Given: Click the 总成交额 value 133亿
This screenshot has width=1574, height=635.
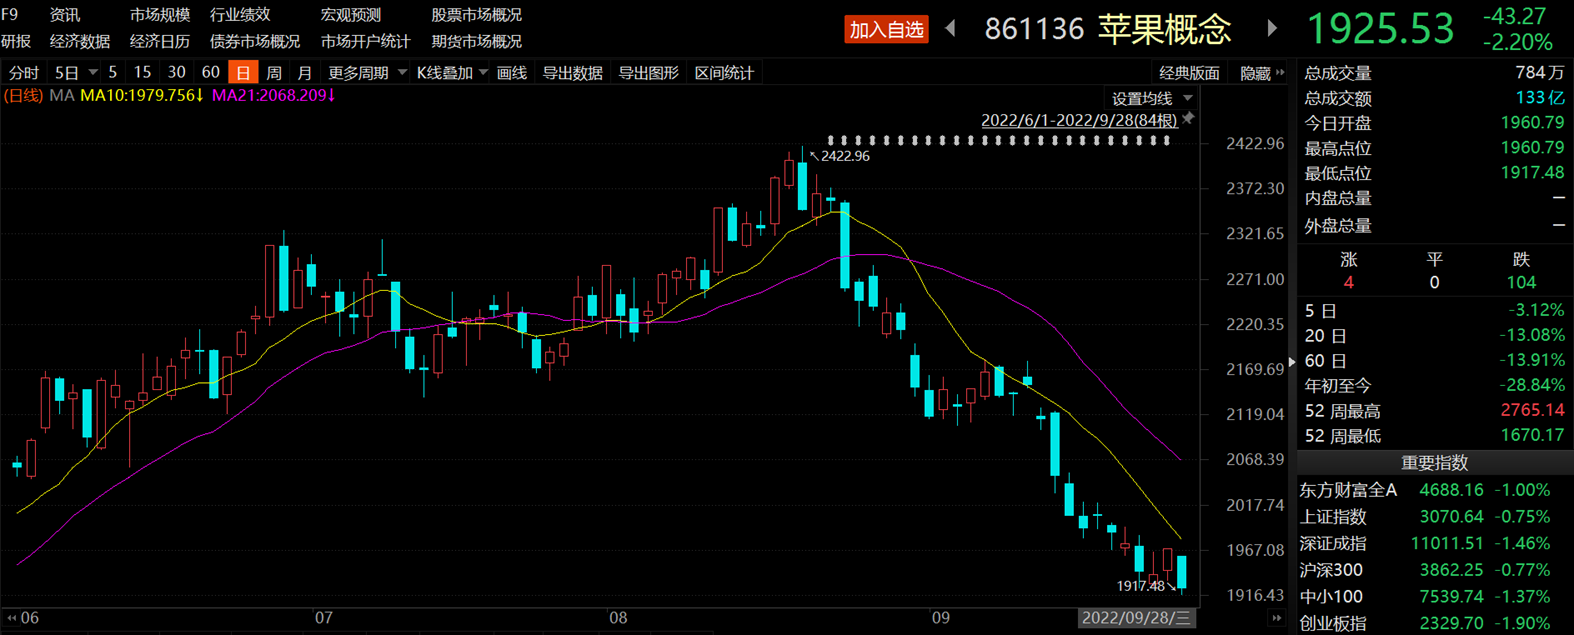Looking at the screenshot, I should [1540, 98].
